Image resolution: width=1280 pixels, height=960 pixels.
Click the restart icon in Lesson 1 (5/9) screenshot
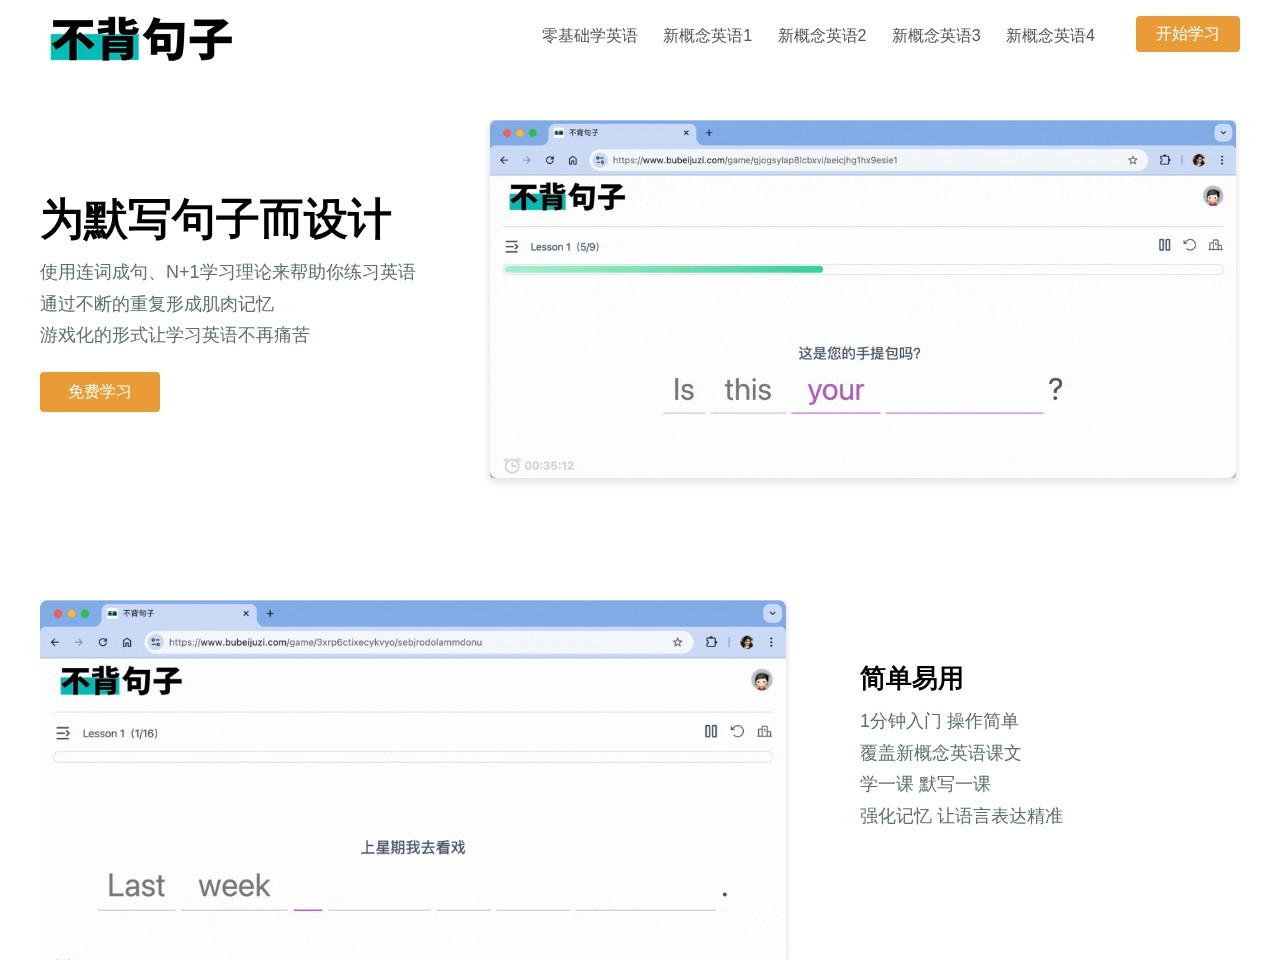1190,245
